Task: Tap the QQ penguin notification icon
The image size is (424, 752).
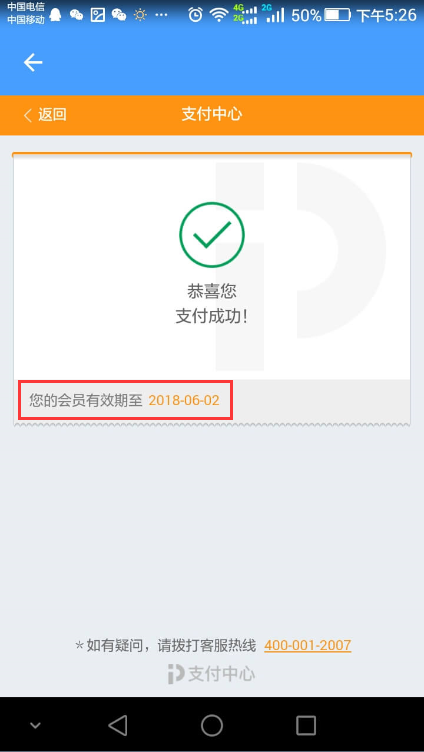Action: tap(56, 15)
